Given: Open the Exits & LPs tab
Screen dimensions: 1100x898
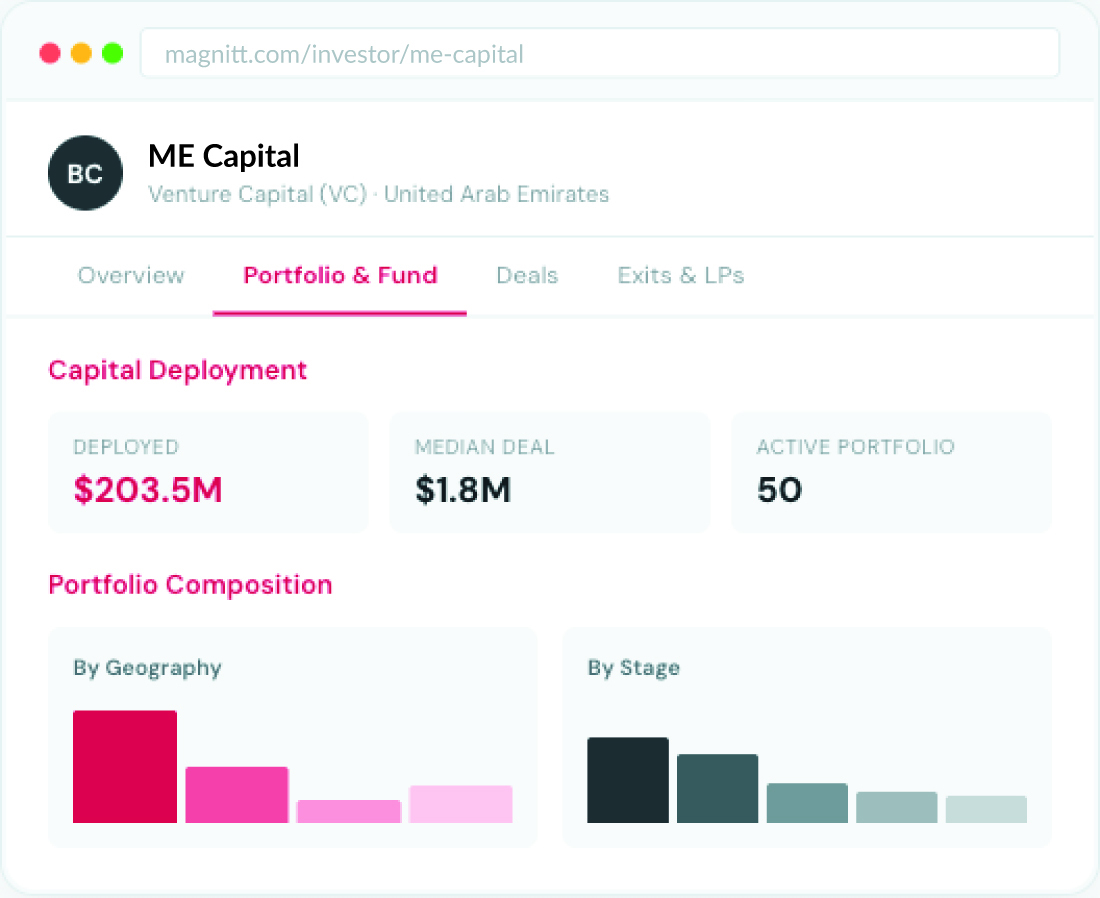Looking at the screenshot, I should (680, 275).
